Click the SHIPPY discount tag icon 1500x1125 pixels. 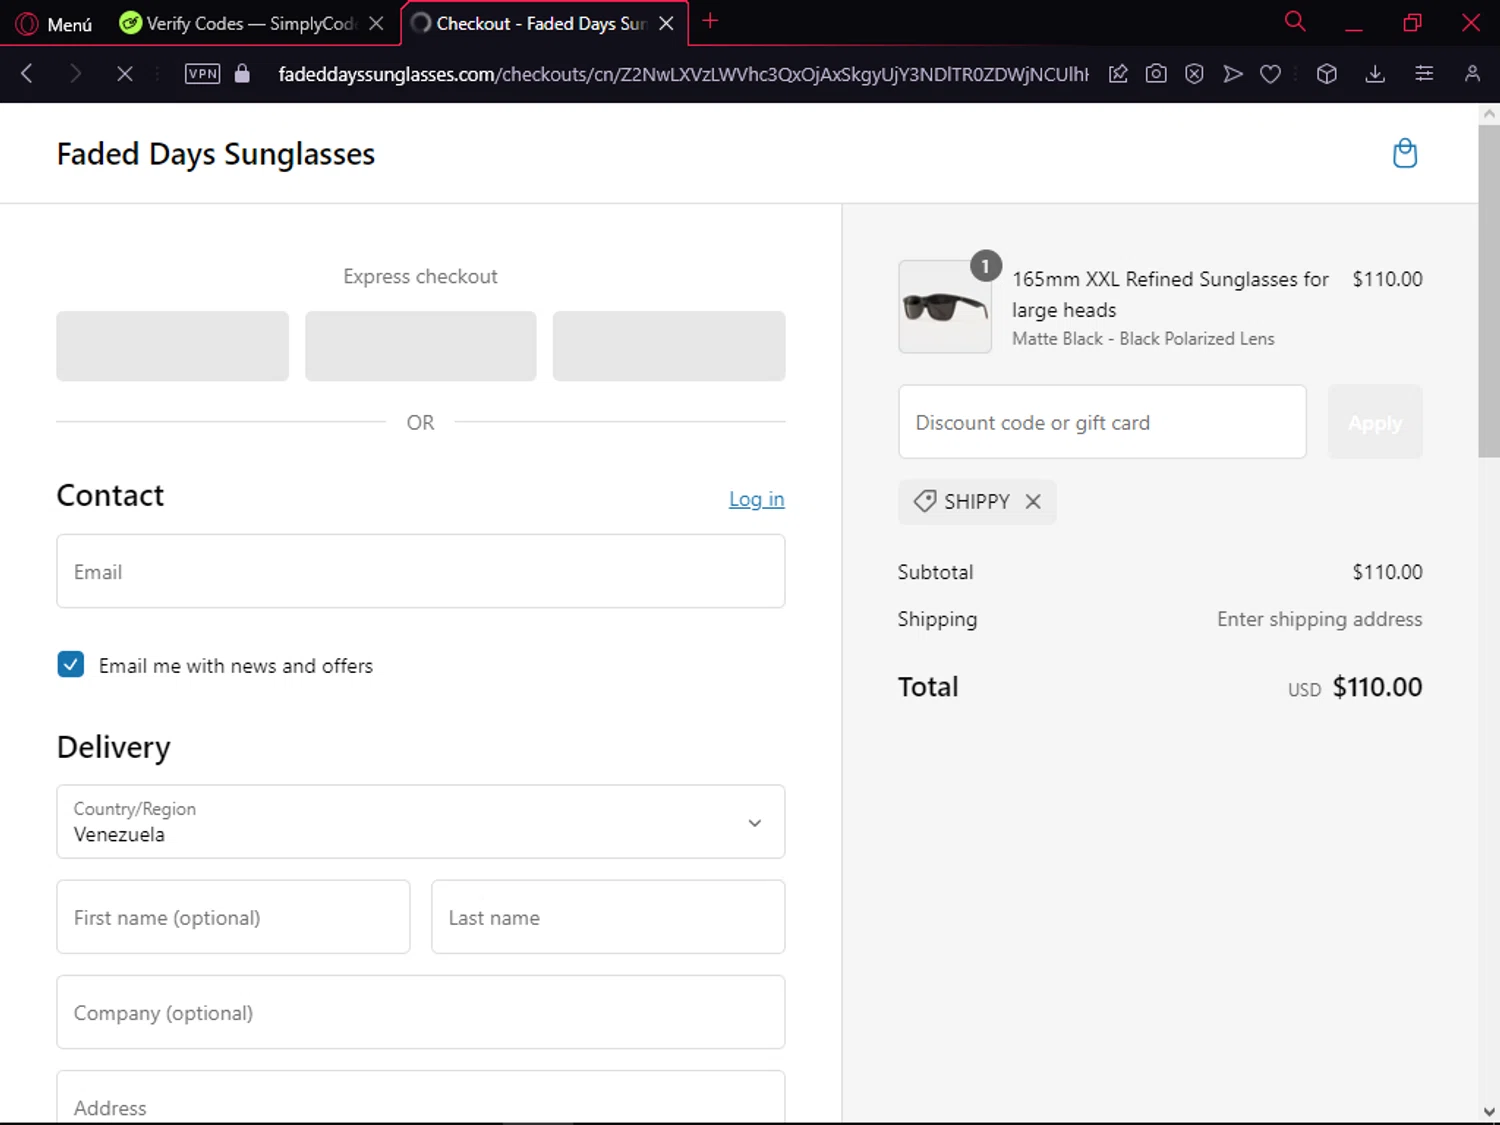[x=925, y=501]
